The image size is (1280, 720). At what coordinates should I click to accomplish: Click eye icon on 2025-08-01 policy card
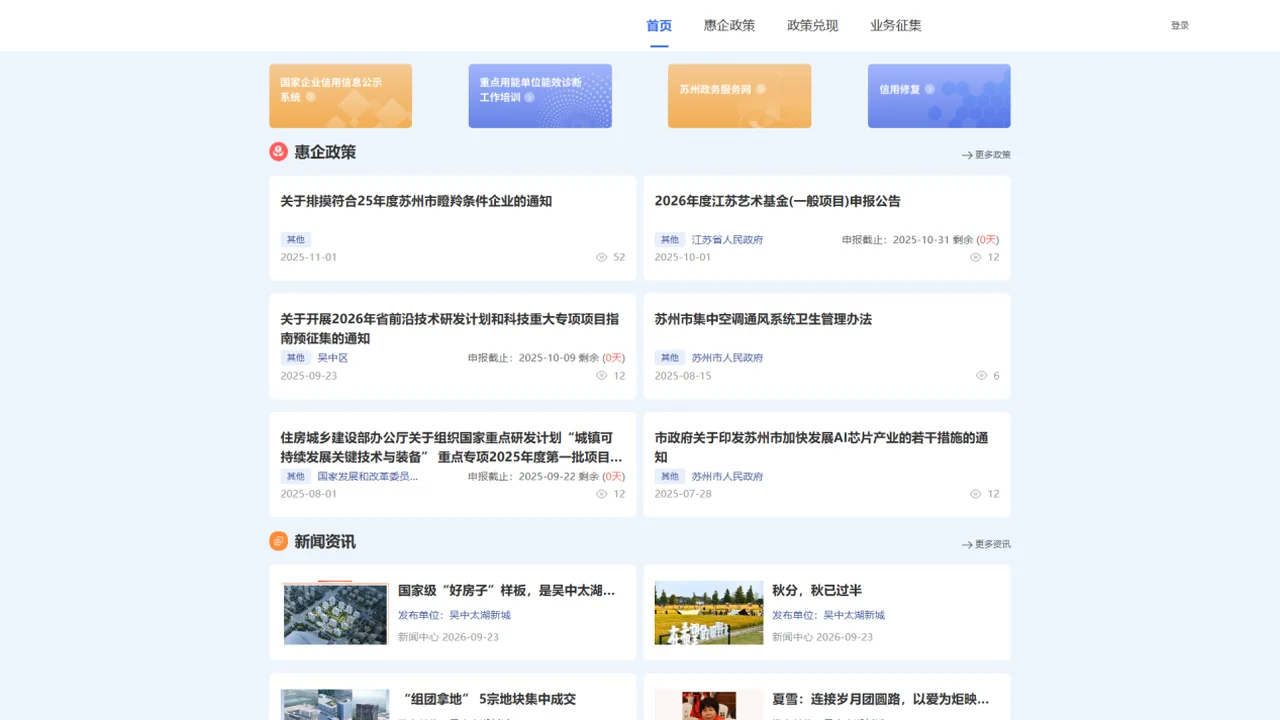[x=602, y=494]
